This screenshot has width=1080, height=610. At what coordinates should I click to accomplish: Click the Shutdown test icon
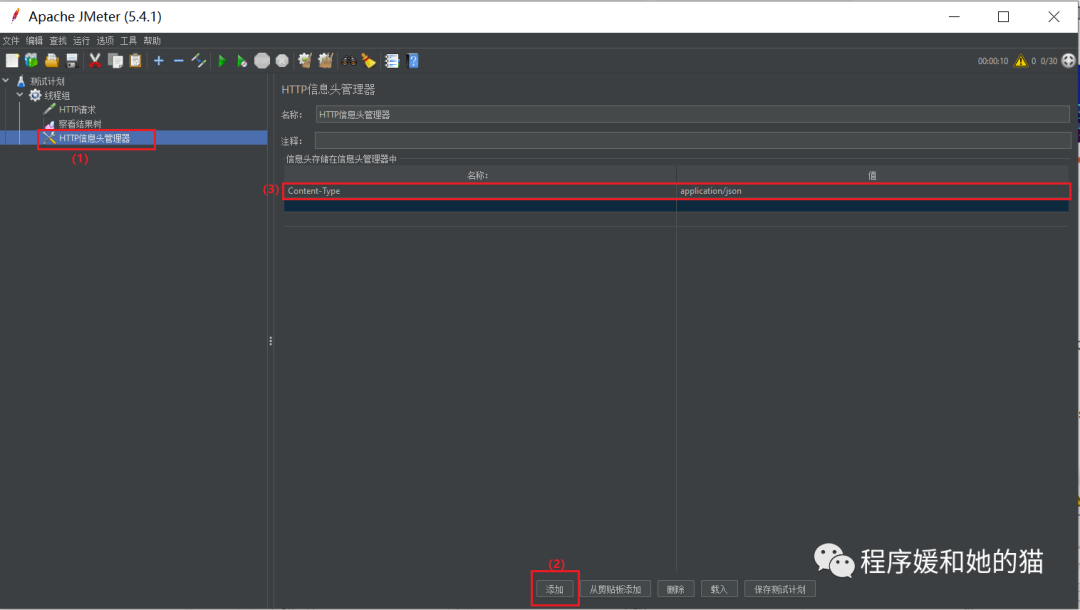pyautogui.click(x=282, y=61)
